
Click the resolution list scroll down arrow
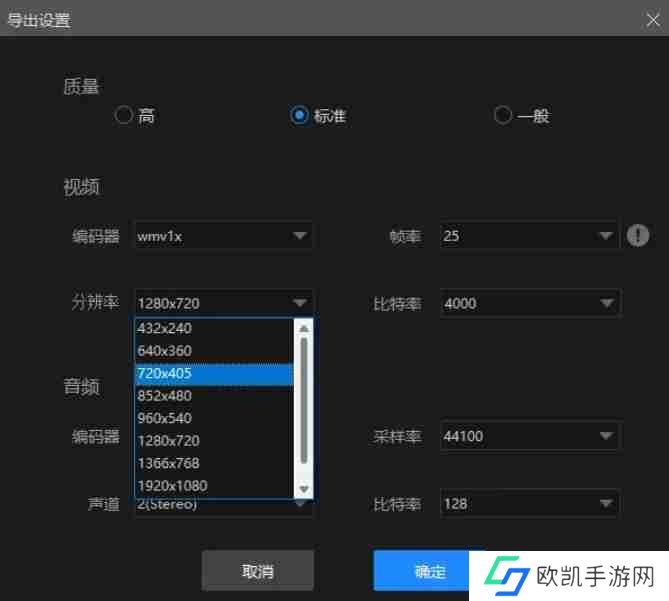click(x=304, y=489)
